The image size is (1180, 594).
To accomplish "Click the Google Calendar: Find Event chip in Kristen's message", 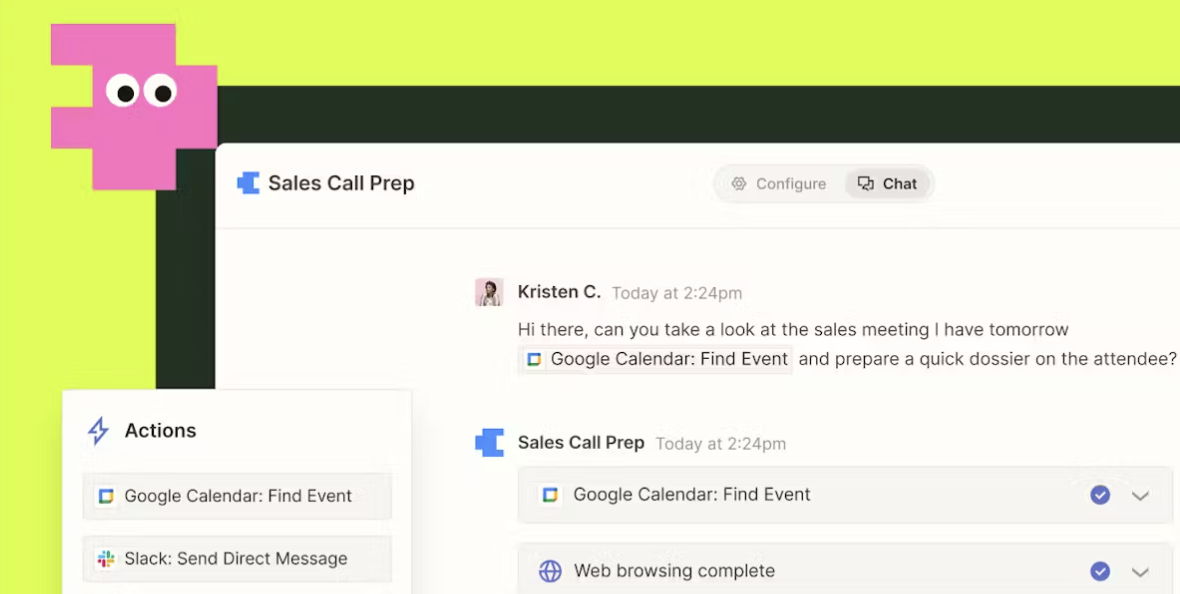I will (x=655, y=359).
